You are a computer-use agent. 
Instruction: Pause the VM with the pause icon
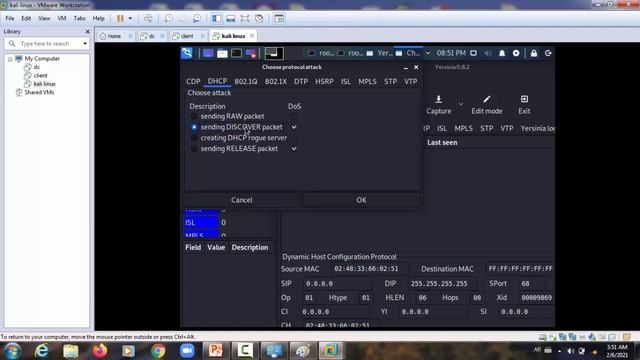point(120,18)
